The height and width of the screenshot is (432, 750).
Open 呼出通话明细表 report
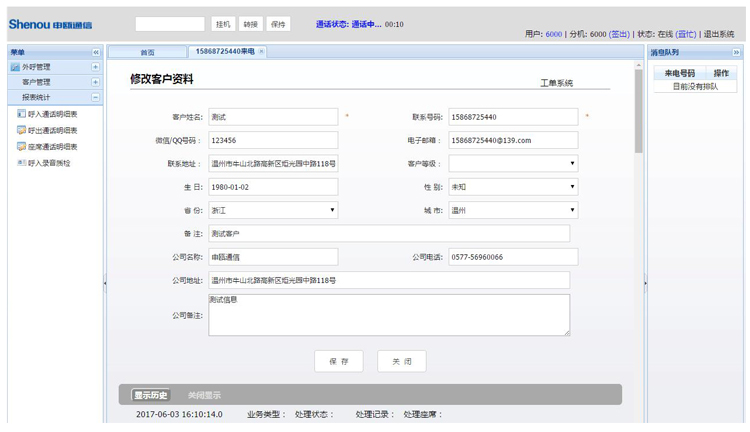tap(53, 130)
